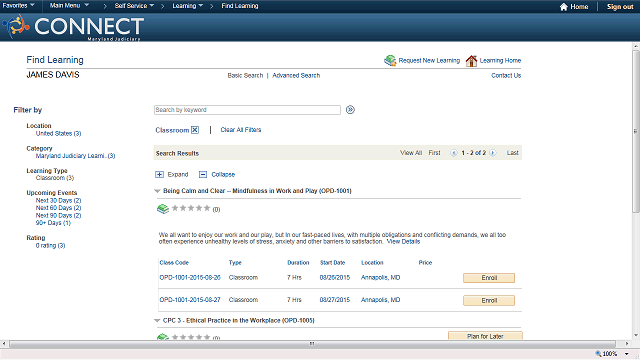
Task: Click the Search by keyword field
Action: tap(247, 110)
